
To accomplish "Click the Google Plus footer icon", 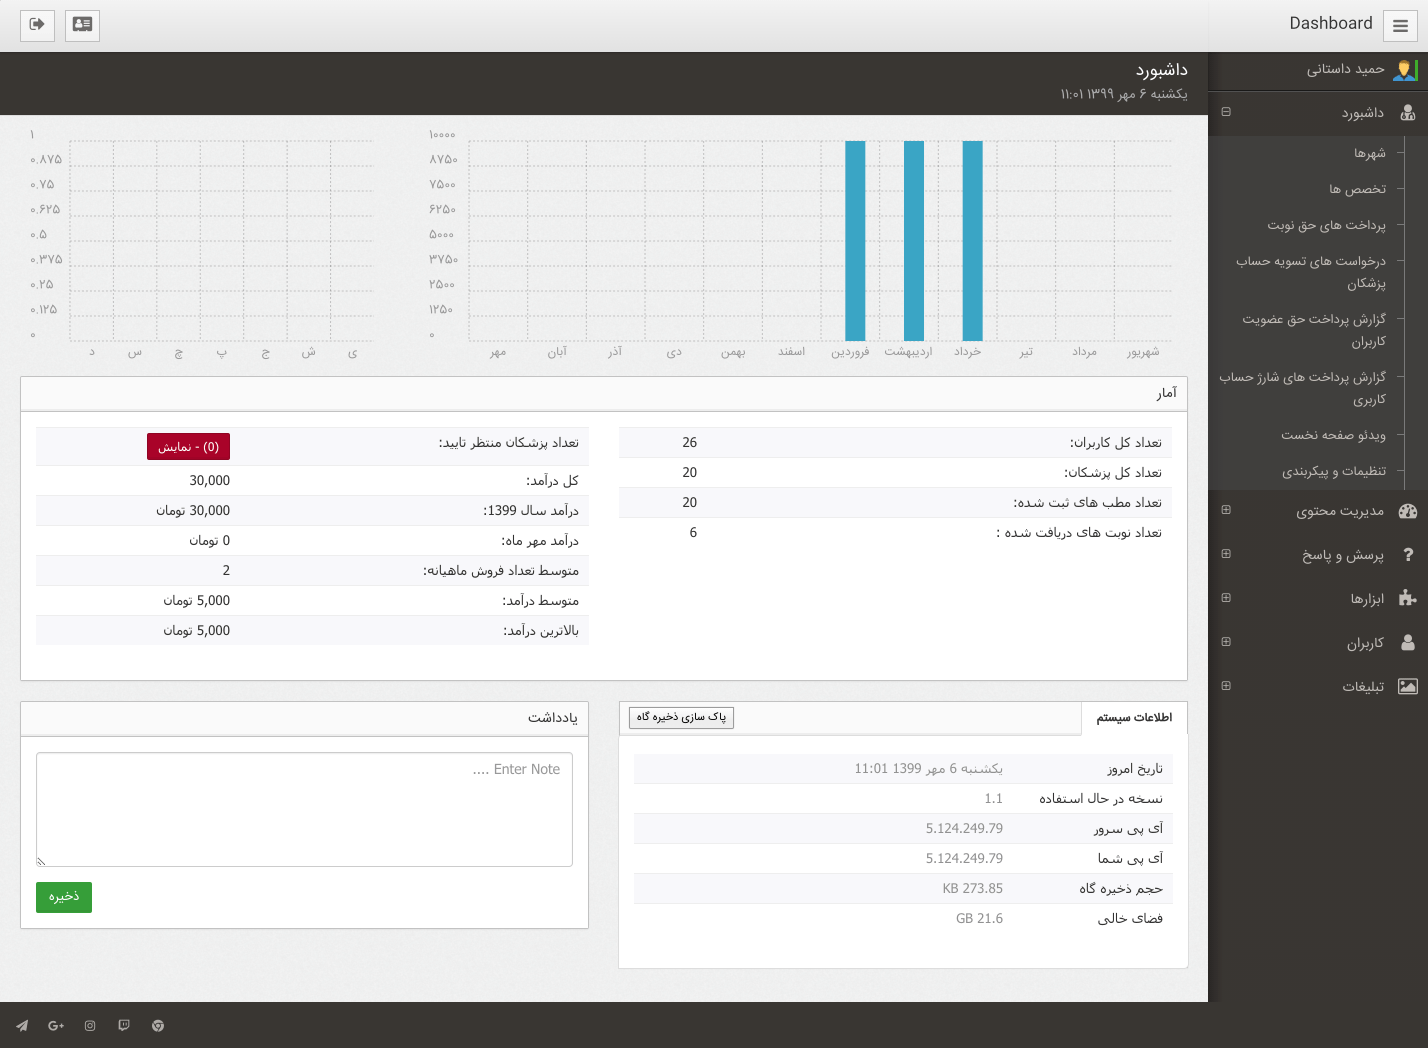I will click(x=56, y=1026).
